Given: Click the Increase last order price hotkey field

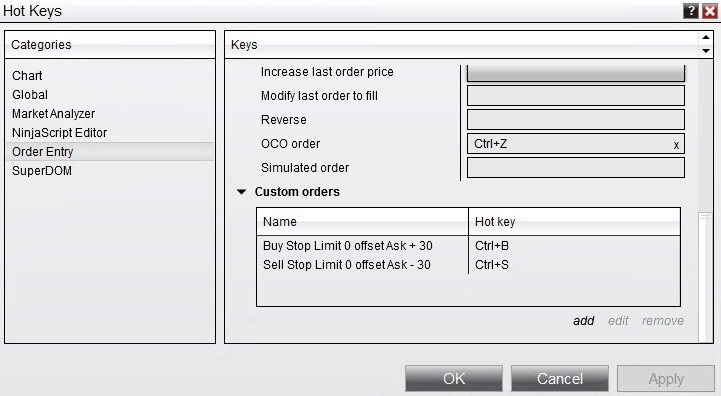Looking at the screenshot, I should pyautogui.click(x=576, y=73).
